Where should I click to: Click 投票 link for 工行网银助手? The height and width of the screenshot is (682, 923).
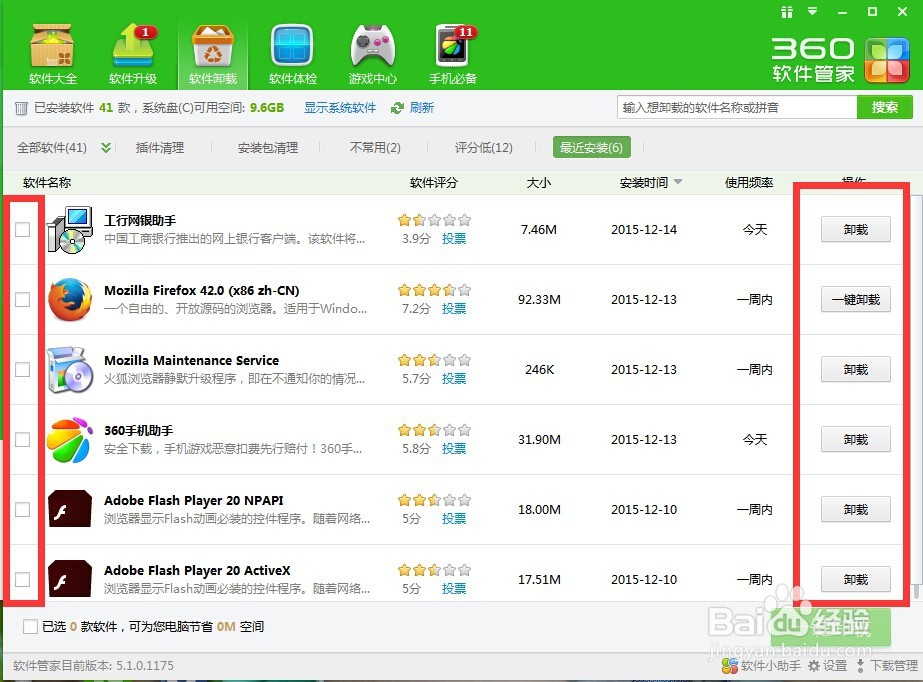(x=454, y=238)
